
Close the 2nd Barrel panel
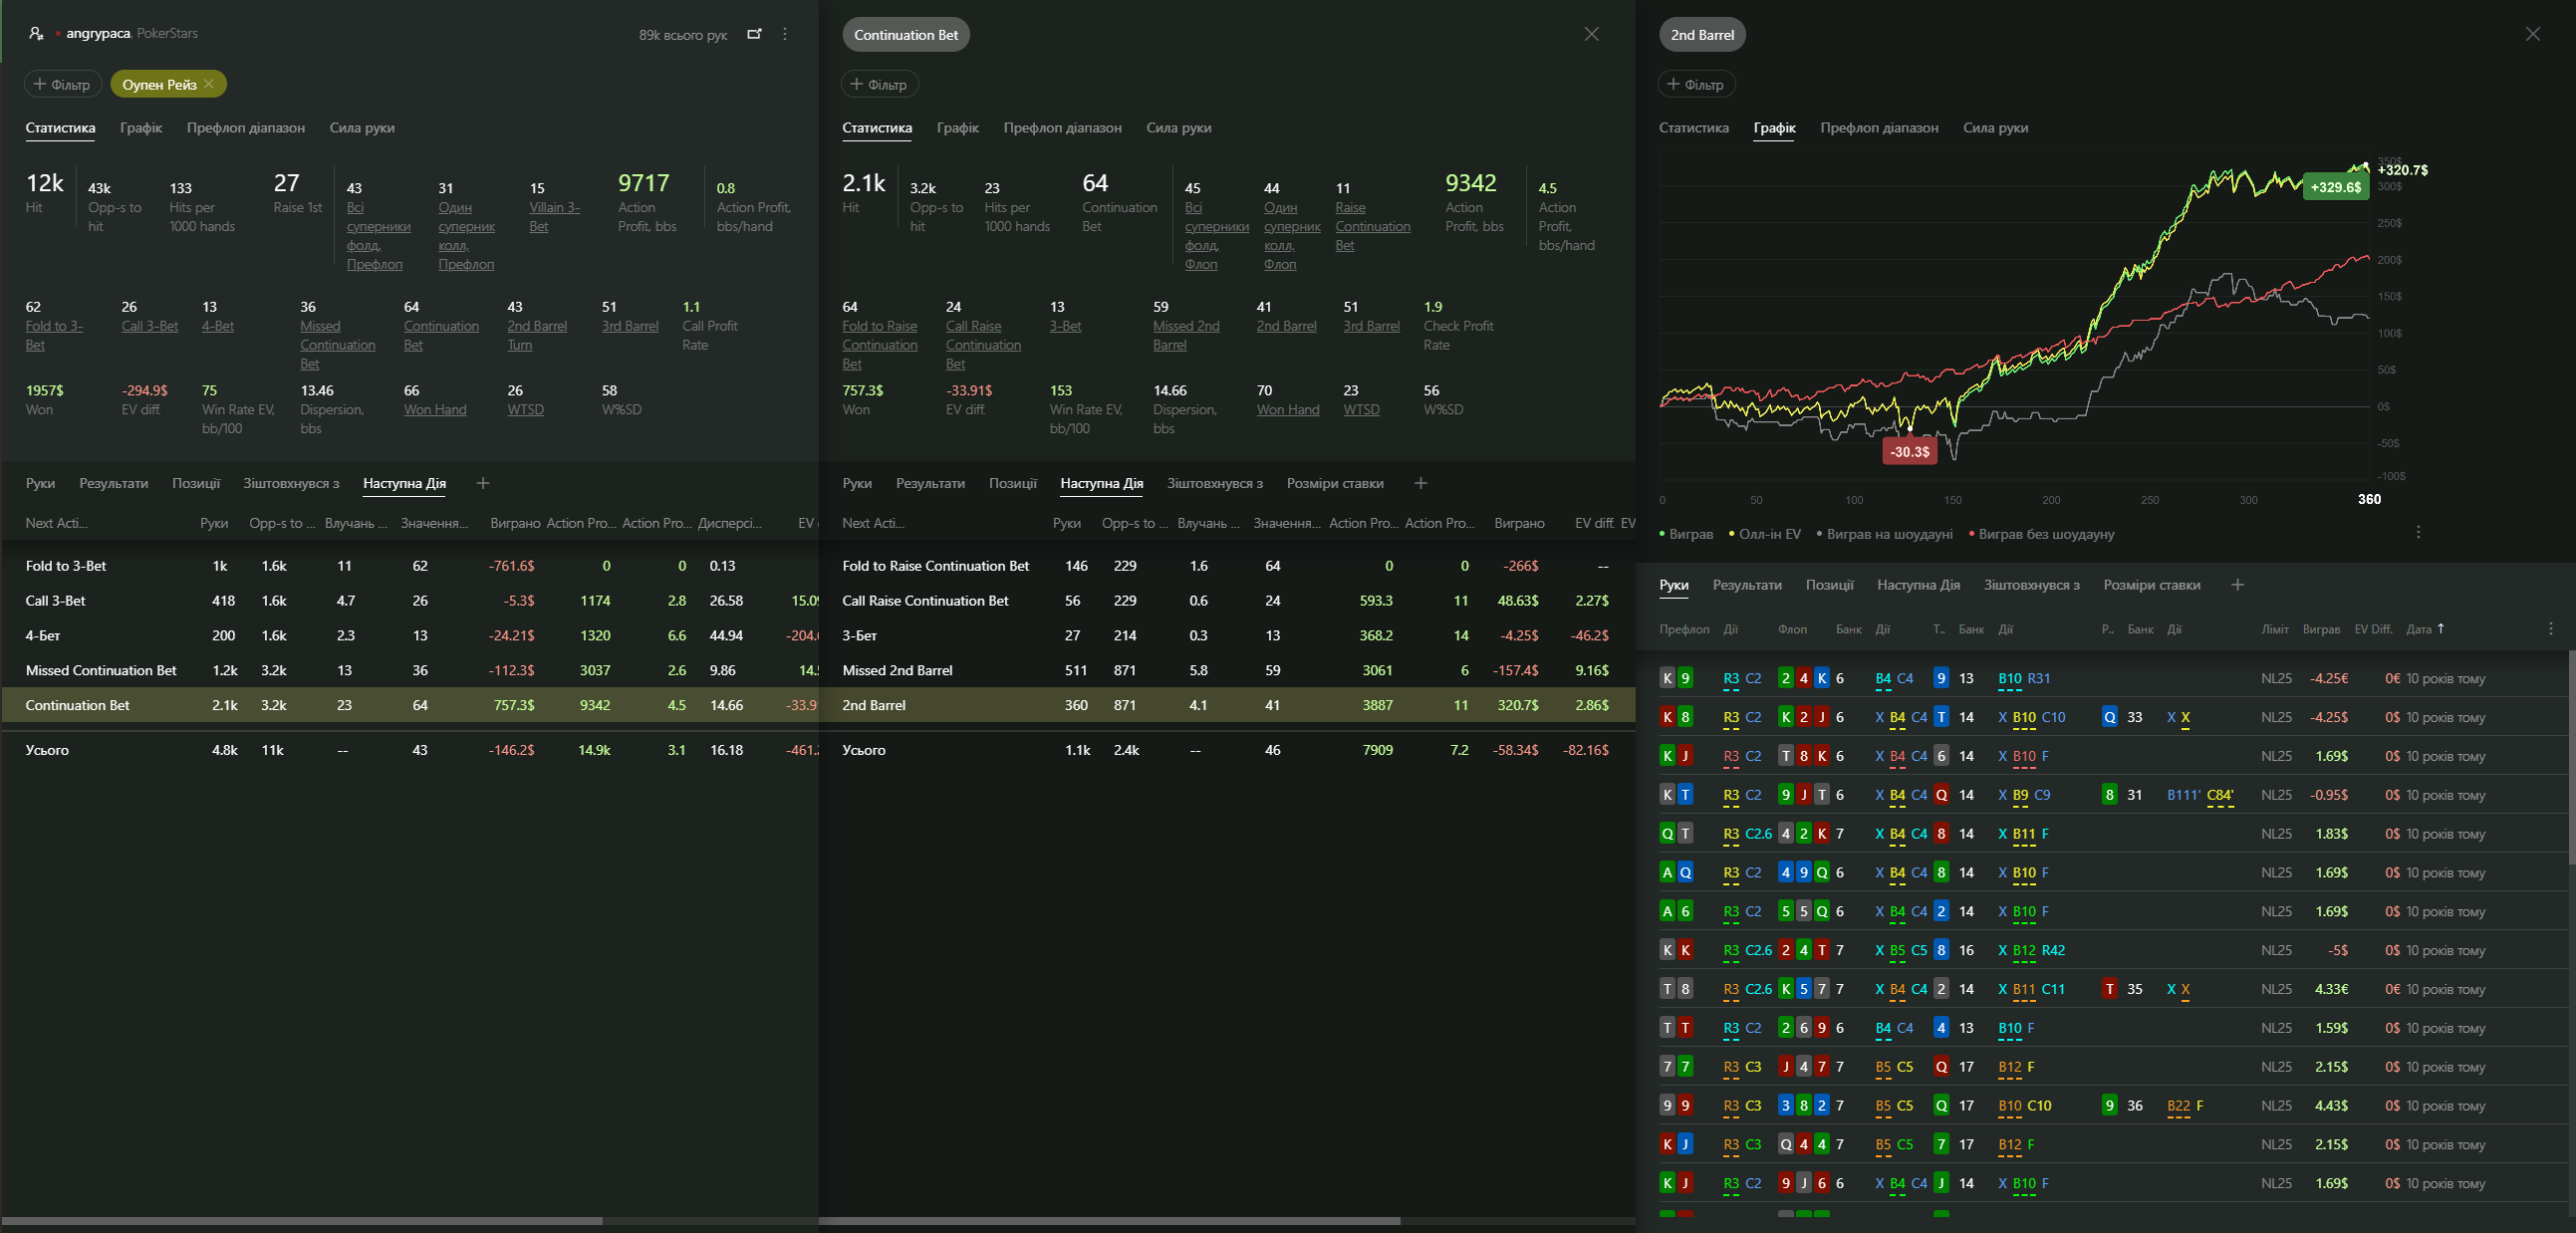tap(2532, 34)
